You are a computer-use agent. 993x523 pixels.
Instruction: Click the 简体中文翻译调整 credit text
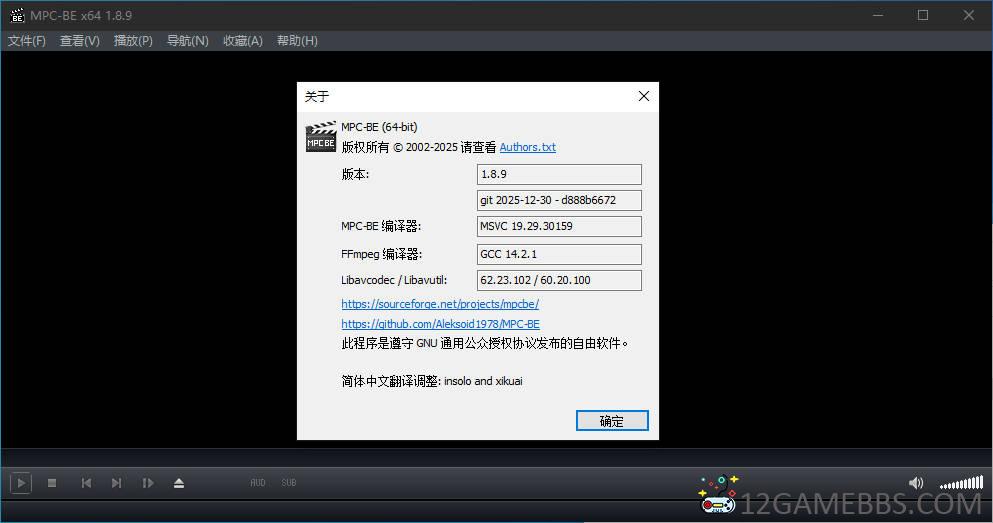point(432,381)
